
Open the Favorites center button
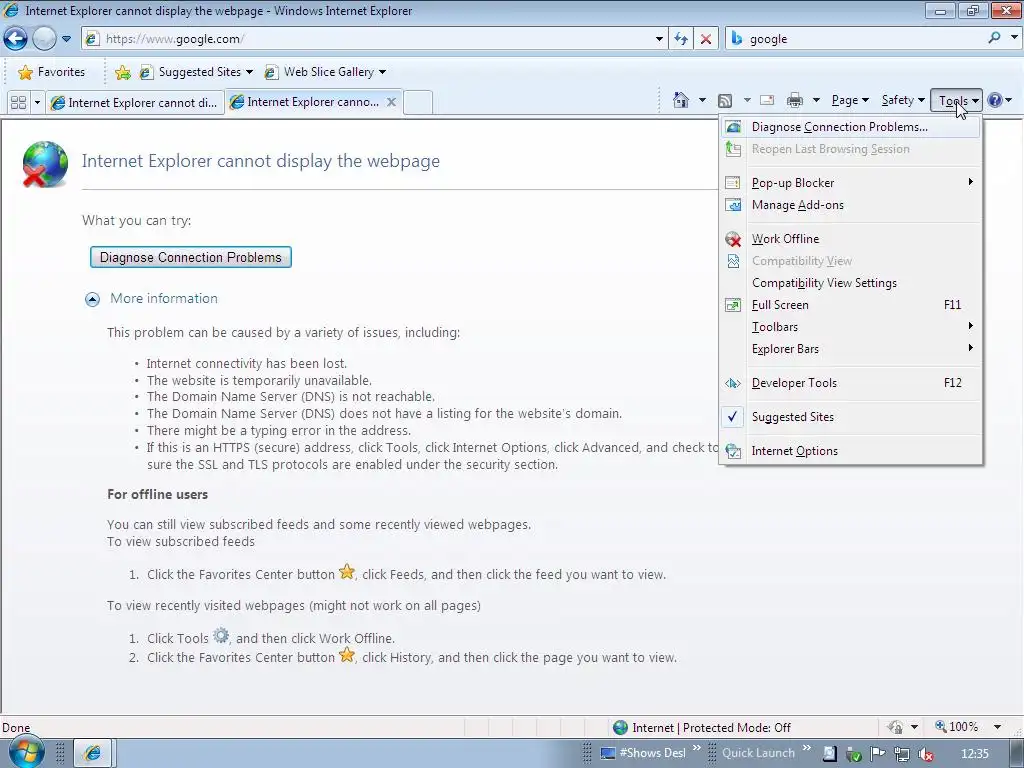pyautogui.click(x=52, y=72)
